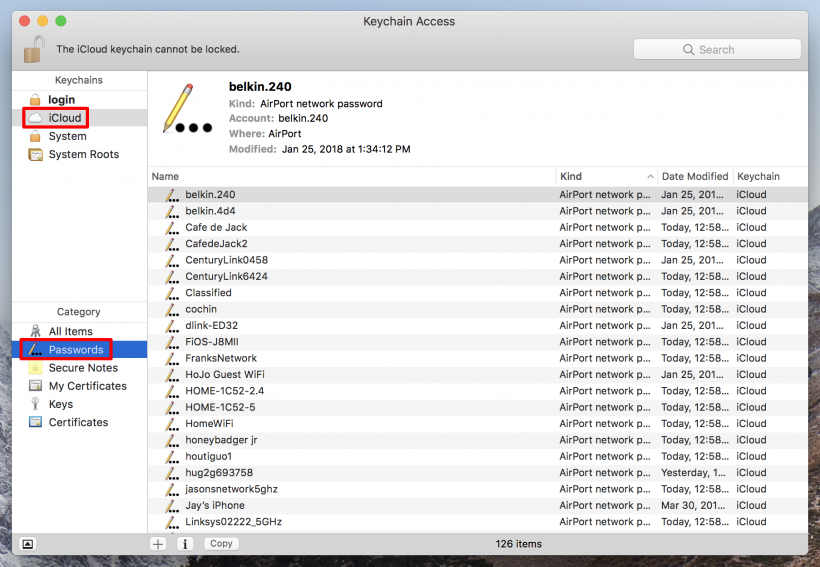Click the Kind column sort arrow
820x567 pixels.
click(x=650, y=177)
